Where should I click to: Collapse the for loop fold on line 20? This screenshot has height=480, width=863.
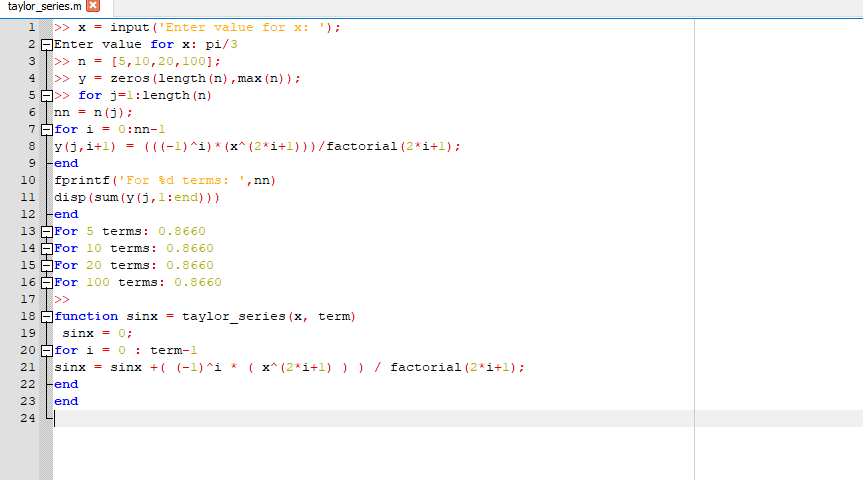(47, 351)
